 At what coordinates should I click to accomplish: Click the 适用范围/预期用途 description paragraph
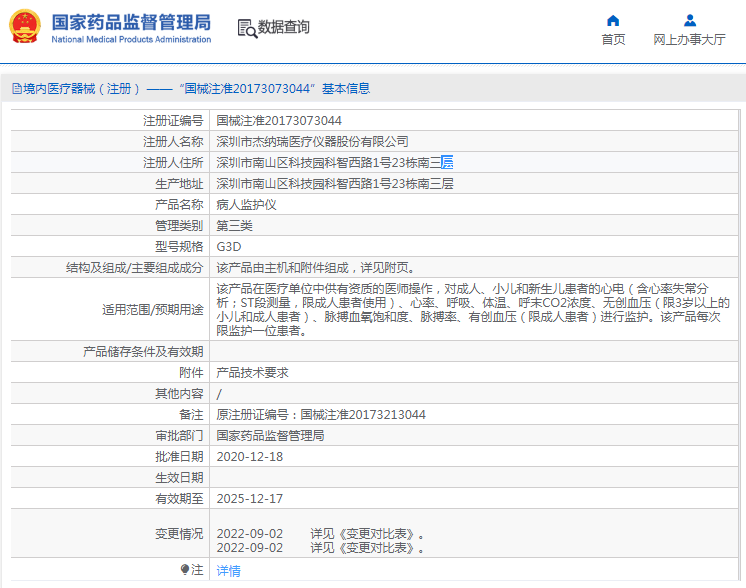tap(473, 309)
